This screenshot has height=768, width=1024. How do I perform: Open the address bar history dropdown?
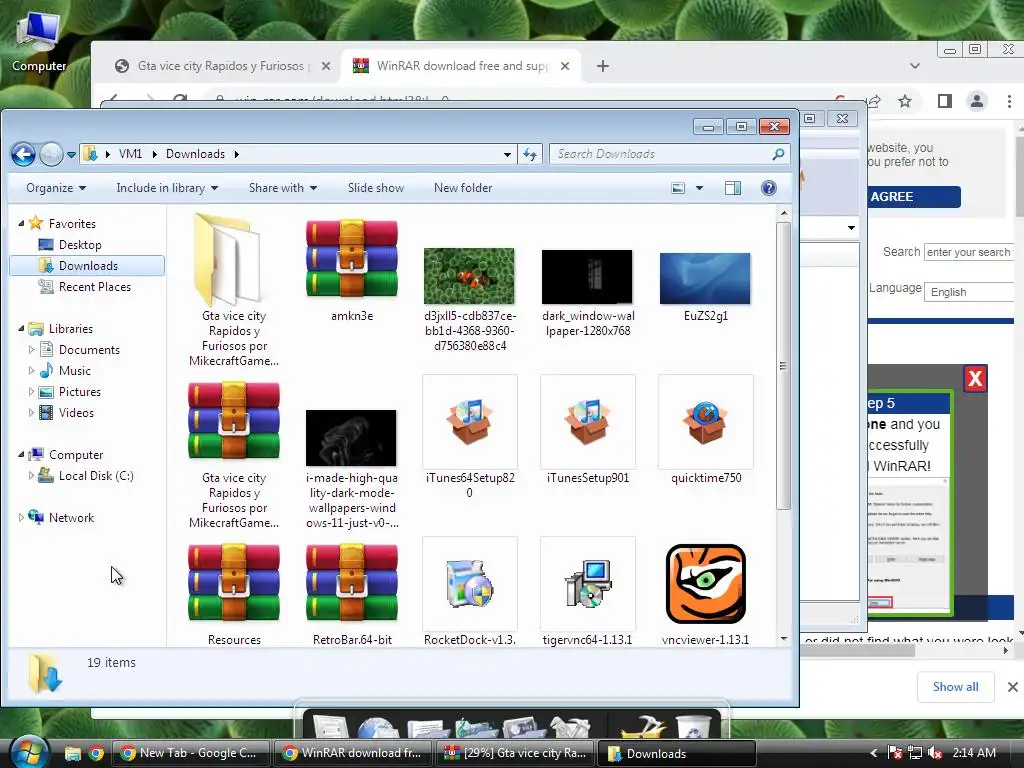click(507, 155)
